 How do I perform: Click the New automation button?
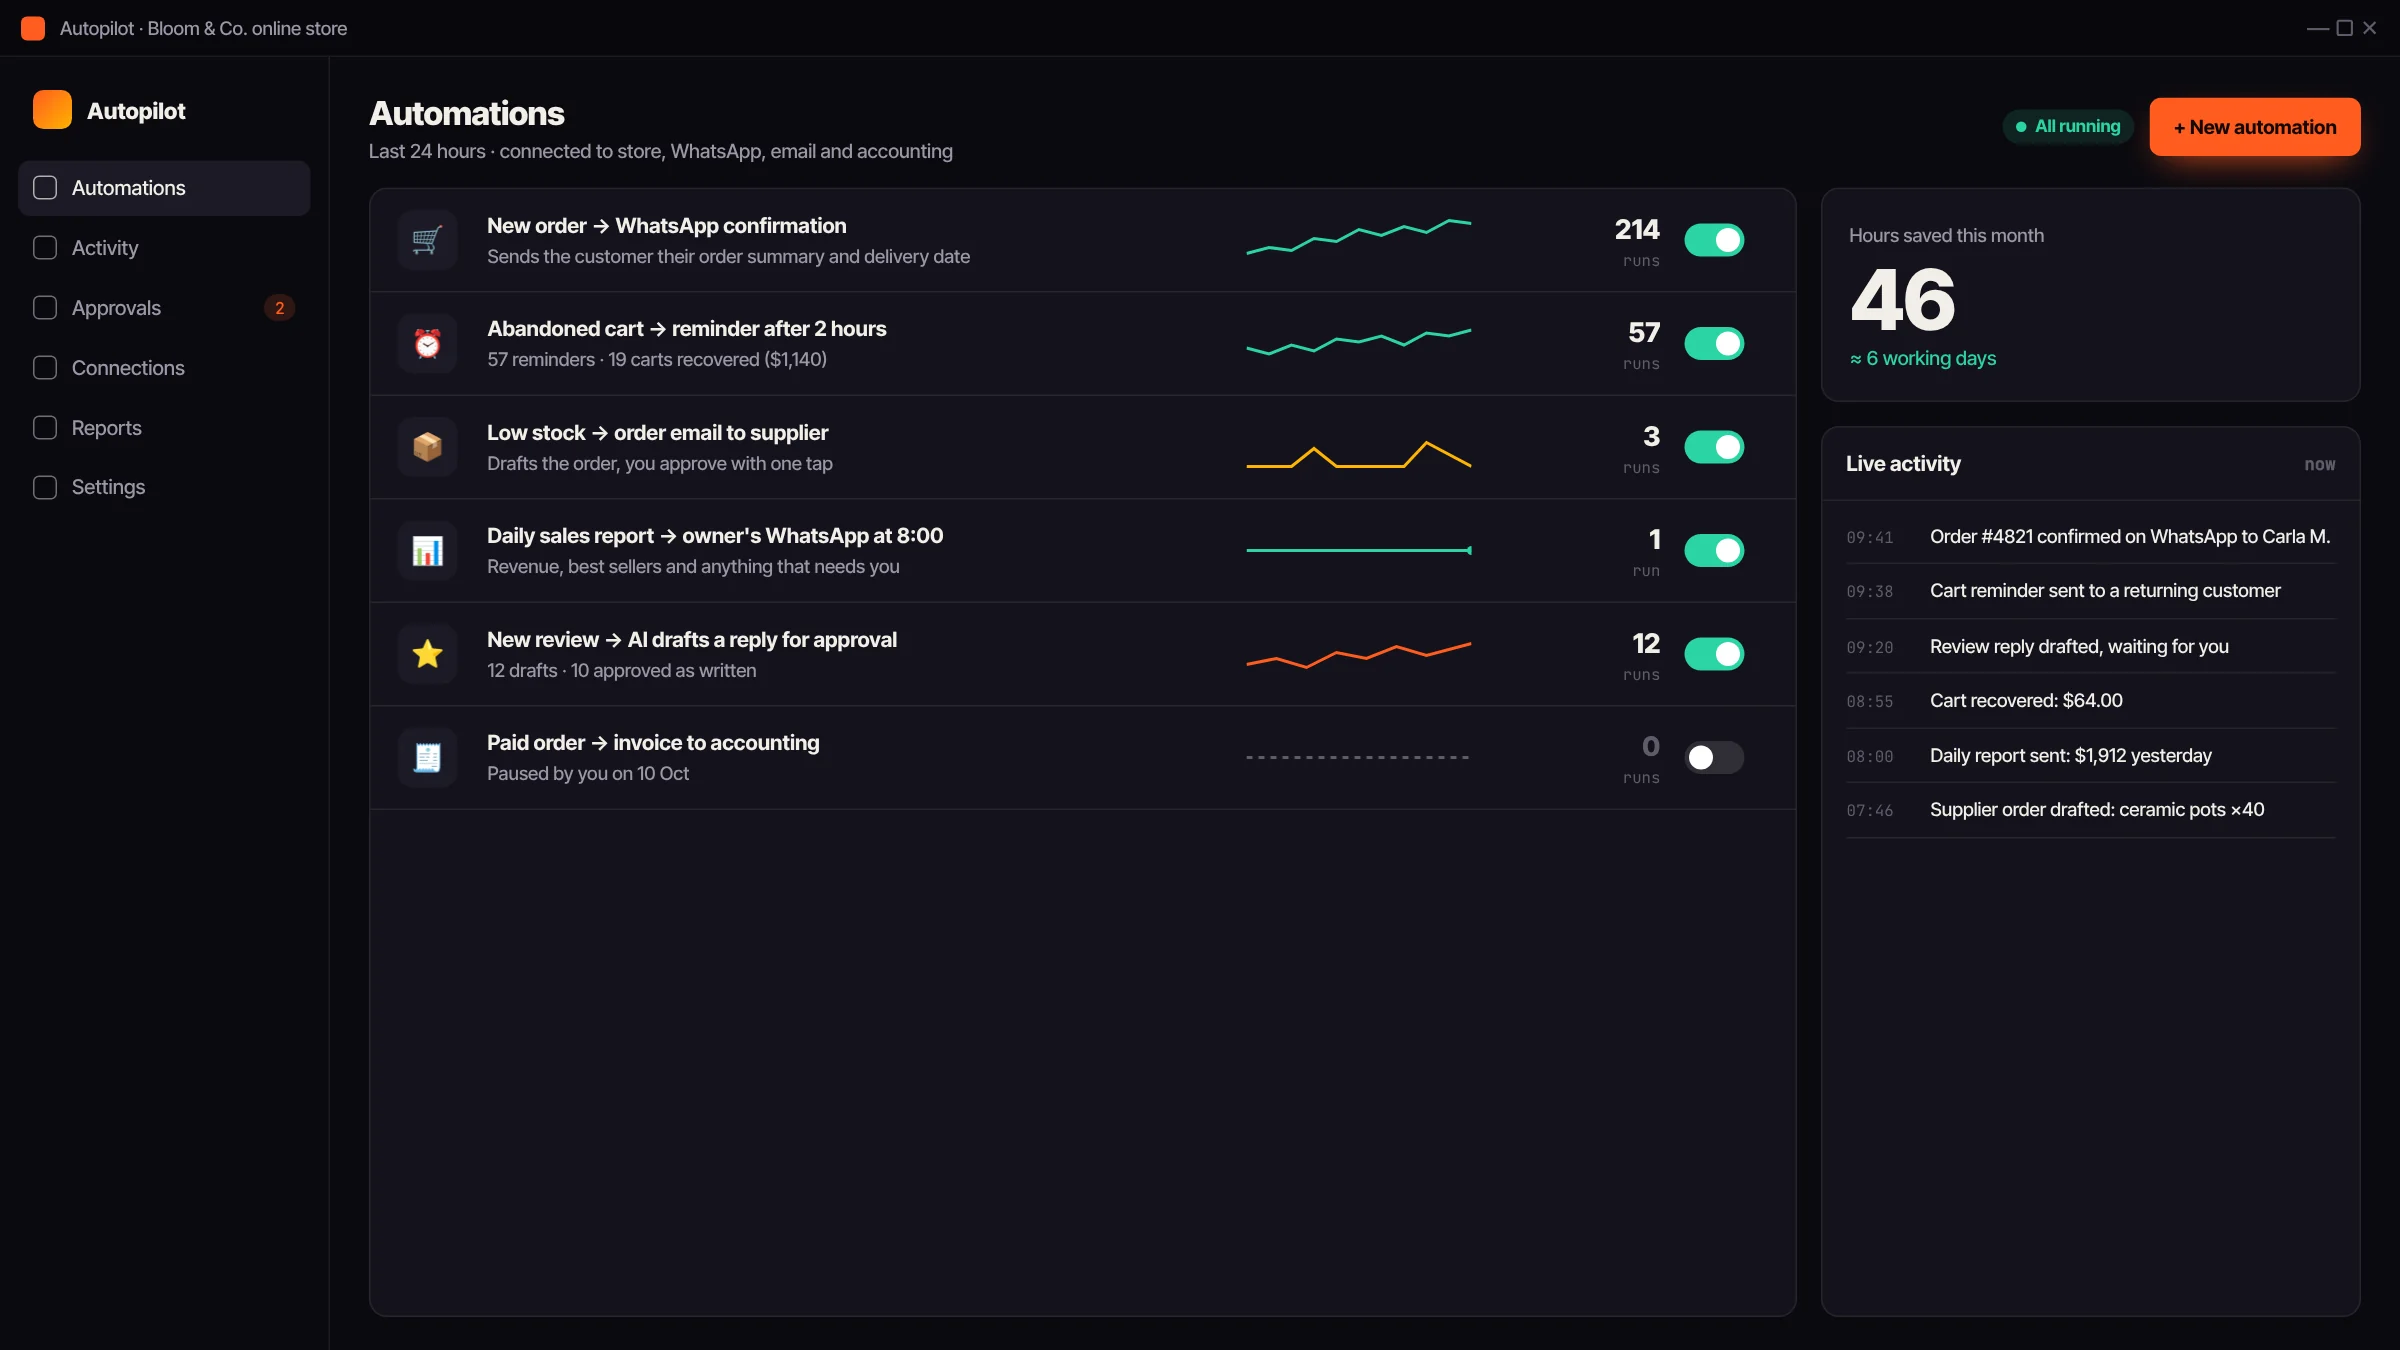(2255, 127)
